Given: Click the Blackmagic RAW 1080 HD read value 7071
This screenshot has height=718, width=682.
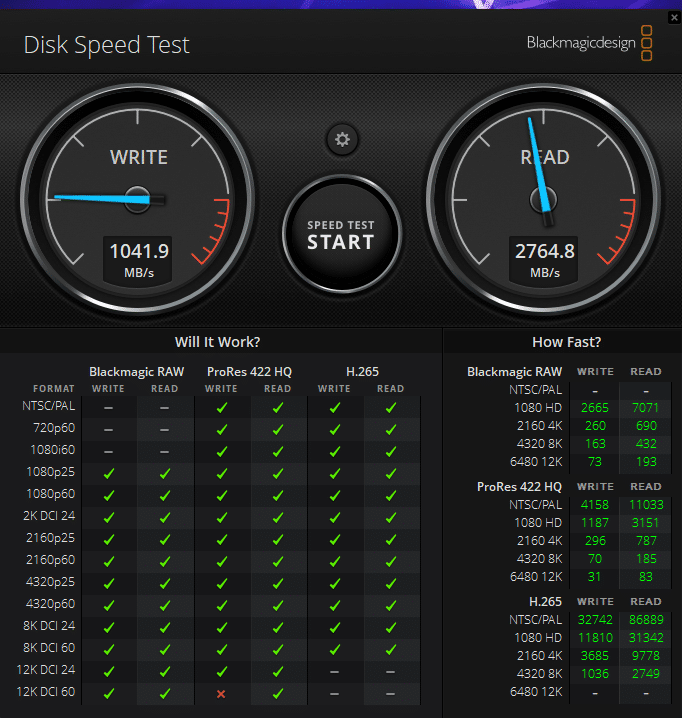Looking at the screenshot, I should coord(645,408).
